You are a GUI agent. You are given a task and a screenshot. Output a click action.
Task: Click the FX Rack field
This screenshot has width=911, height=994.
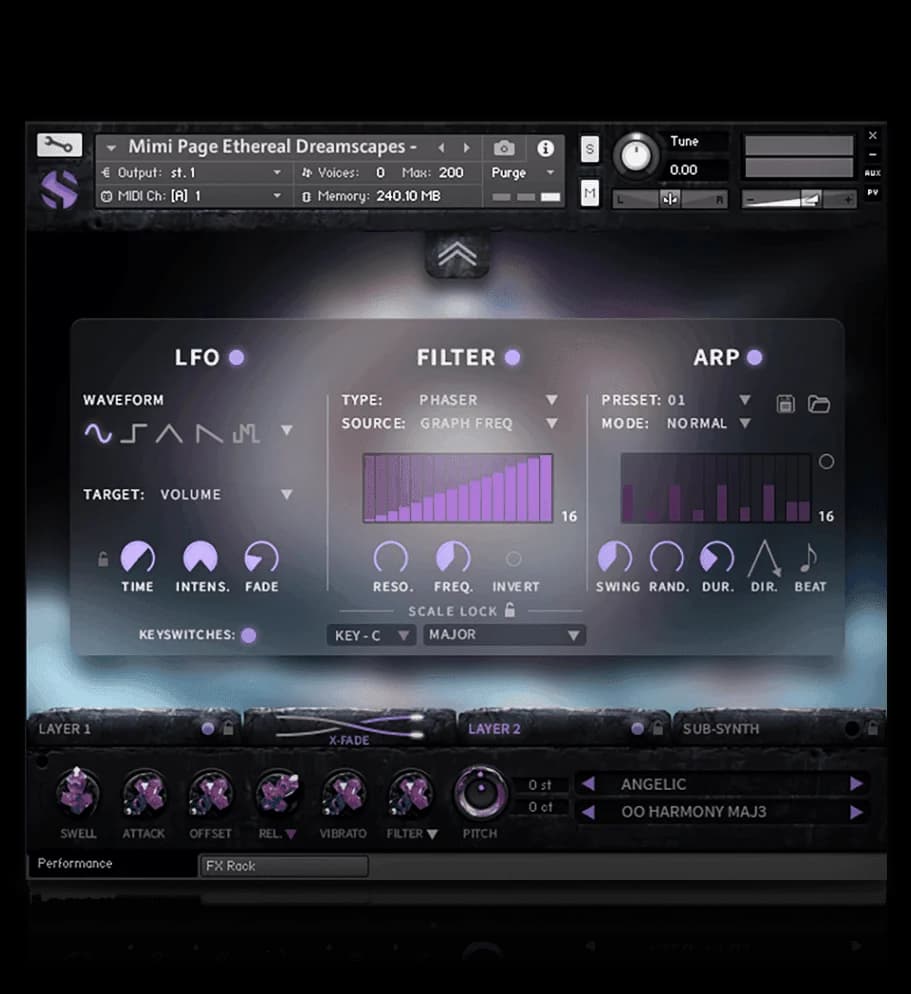[283, 866]
